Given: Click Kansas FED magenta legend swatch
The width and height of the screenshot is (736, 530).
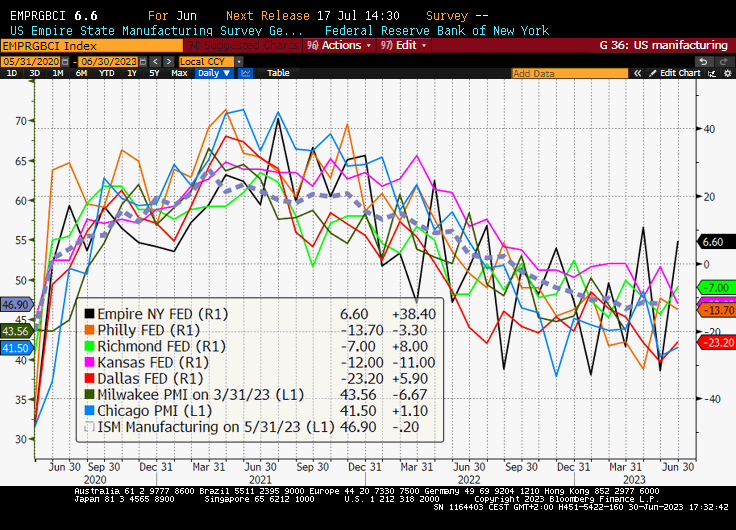Looking at the screenshot, I should (x=89, y=362).
